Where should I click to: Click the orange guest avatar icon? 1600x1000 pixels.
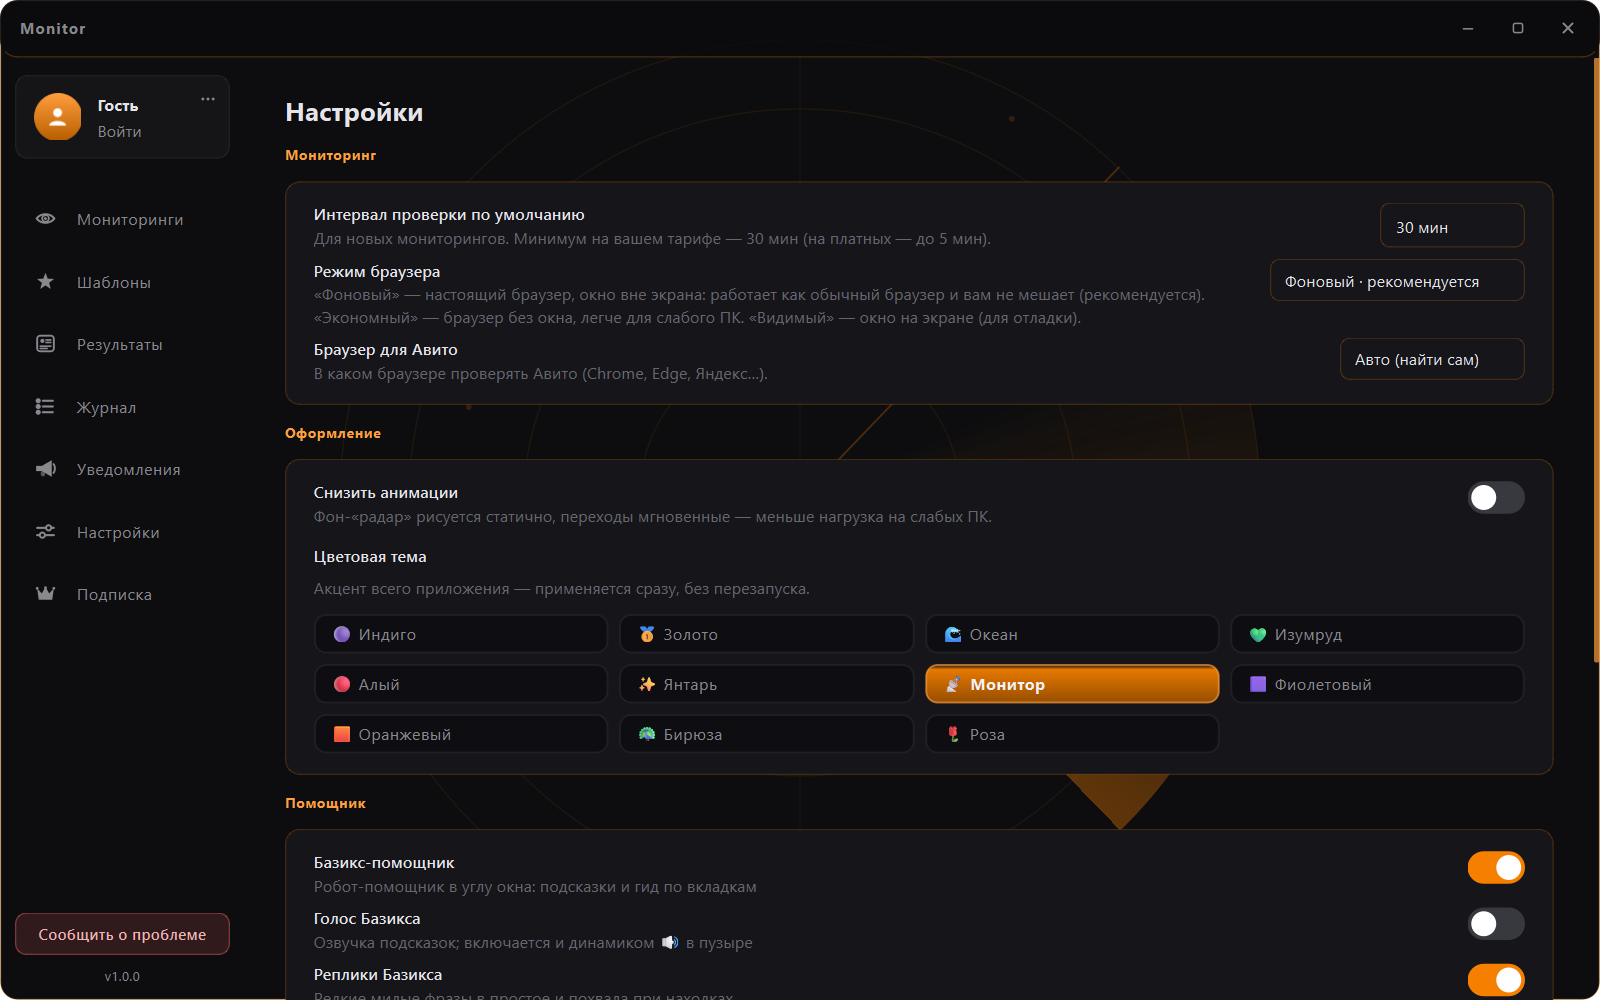(58, 117)
